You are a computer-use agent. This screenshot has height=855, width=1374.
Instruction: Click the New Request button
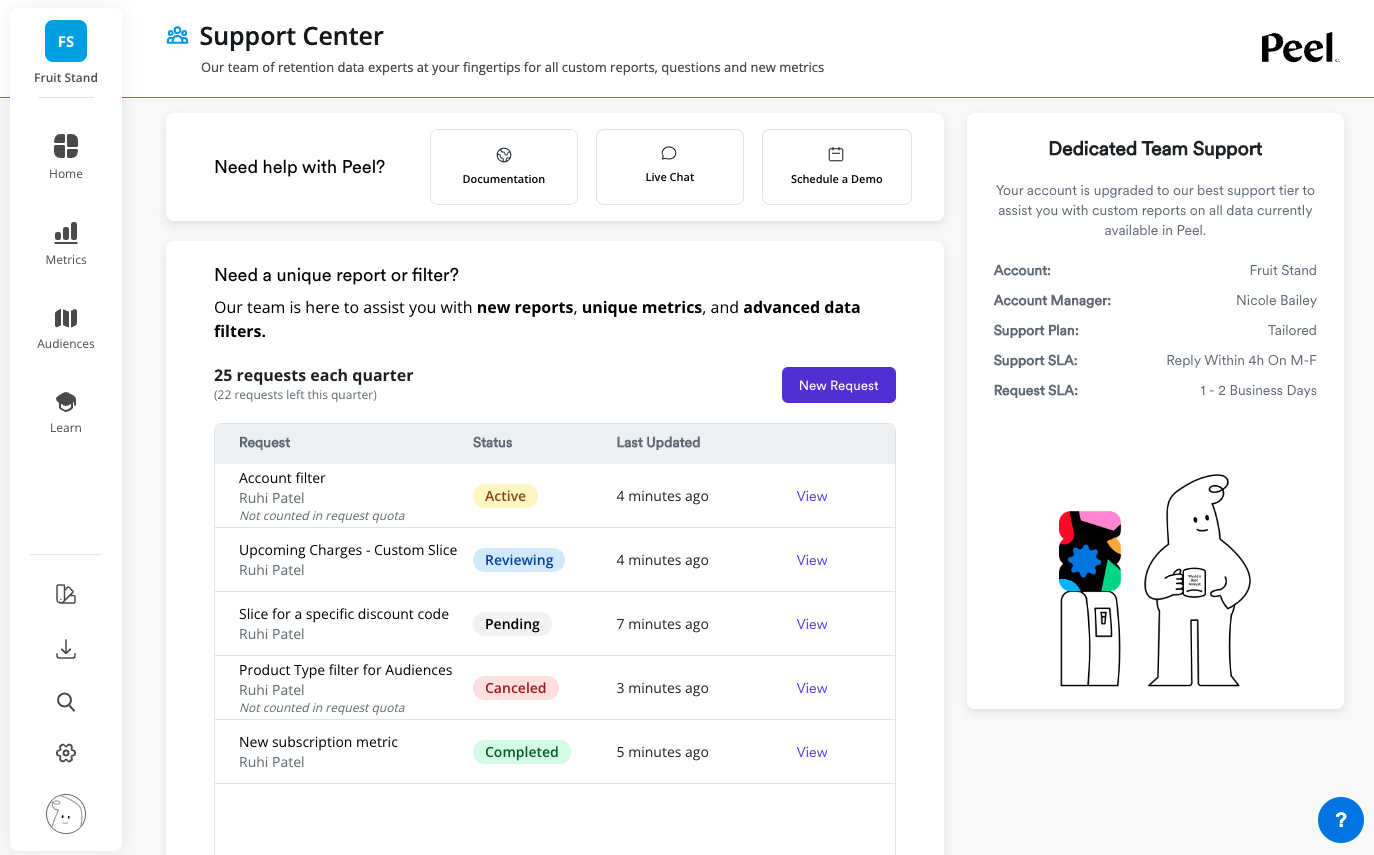839,385
